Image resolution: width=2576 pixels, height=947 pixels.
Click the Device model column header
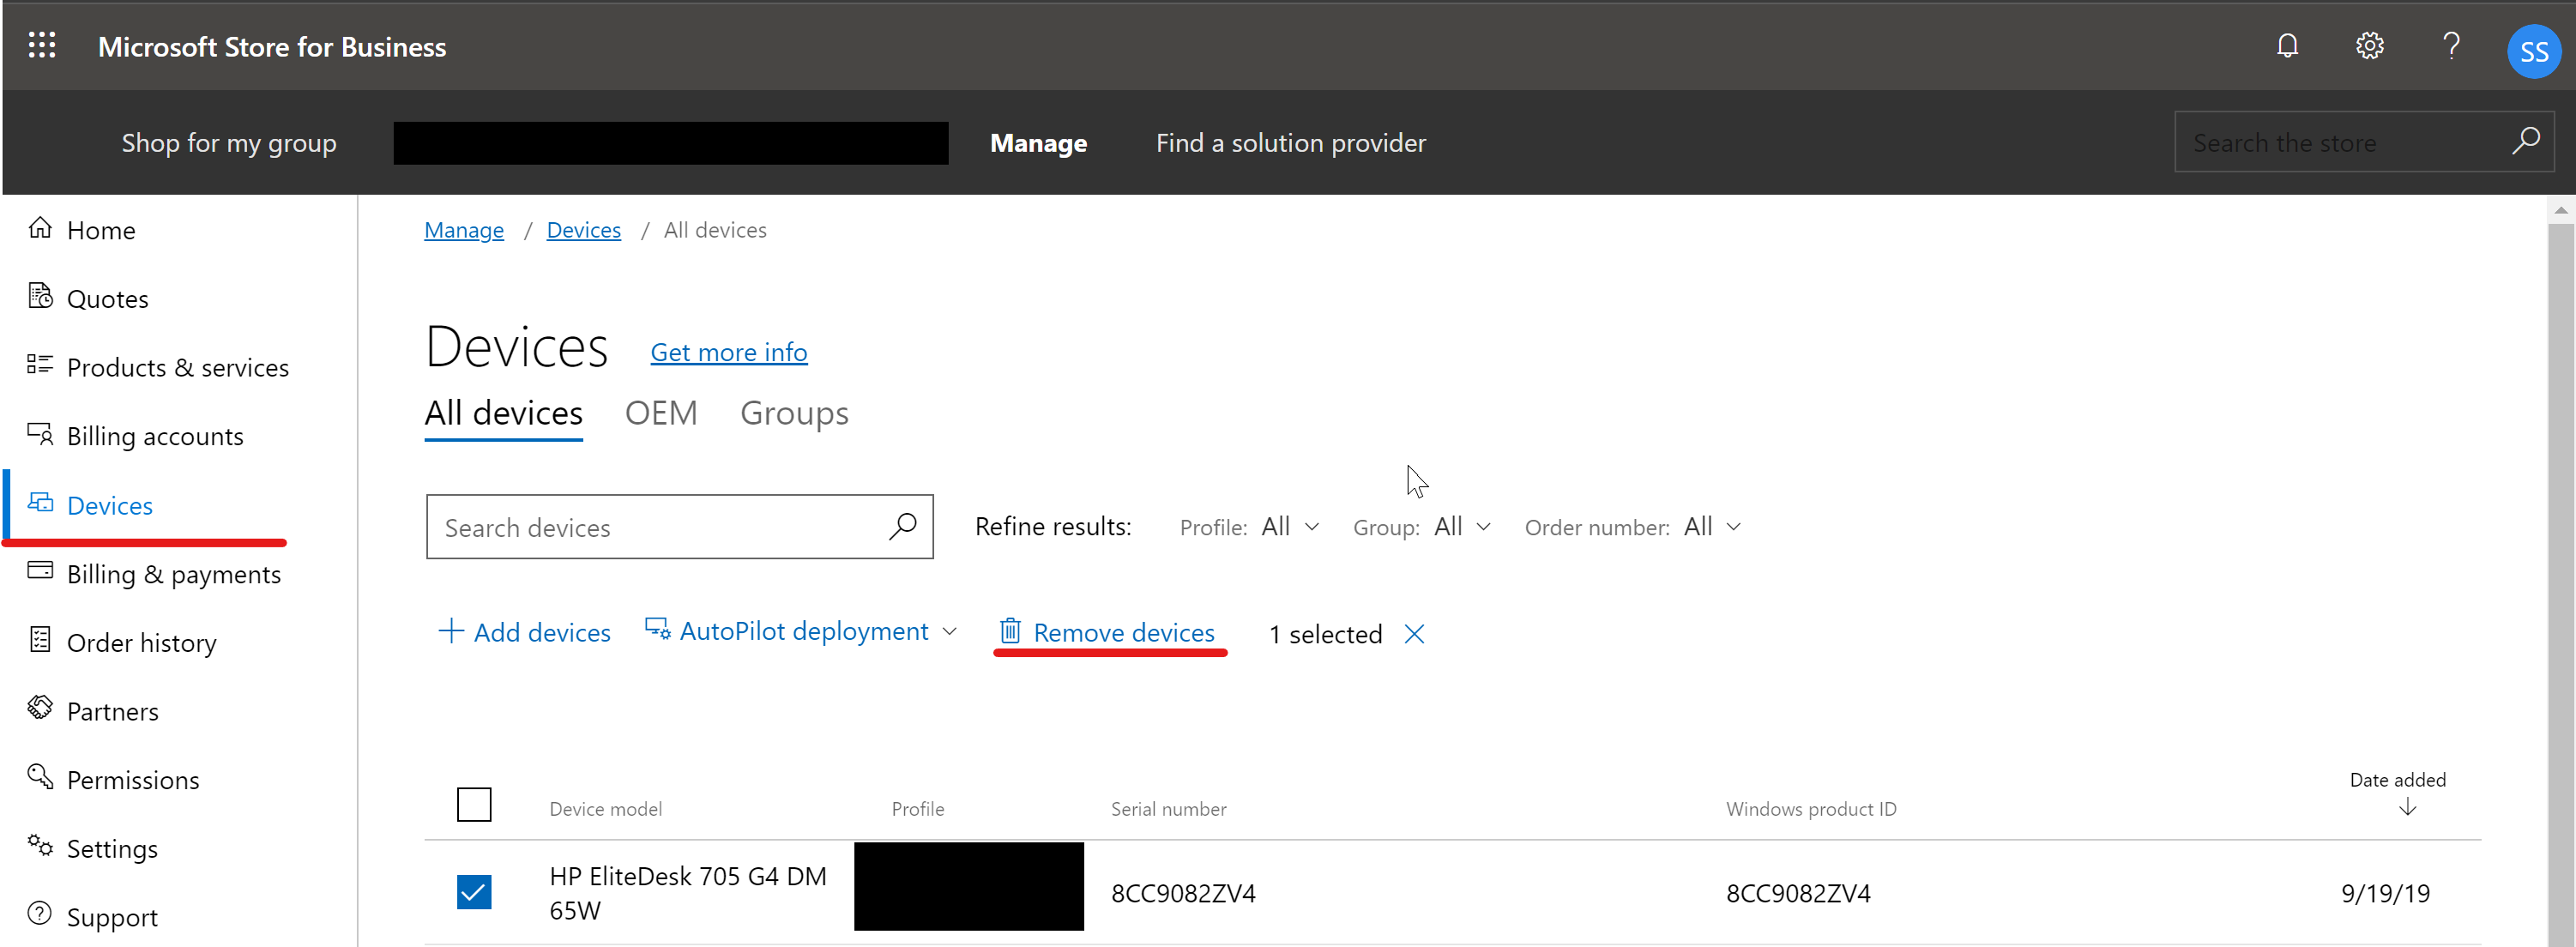pyautogui.click(x=606, y=809)
